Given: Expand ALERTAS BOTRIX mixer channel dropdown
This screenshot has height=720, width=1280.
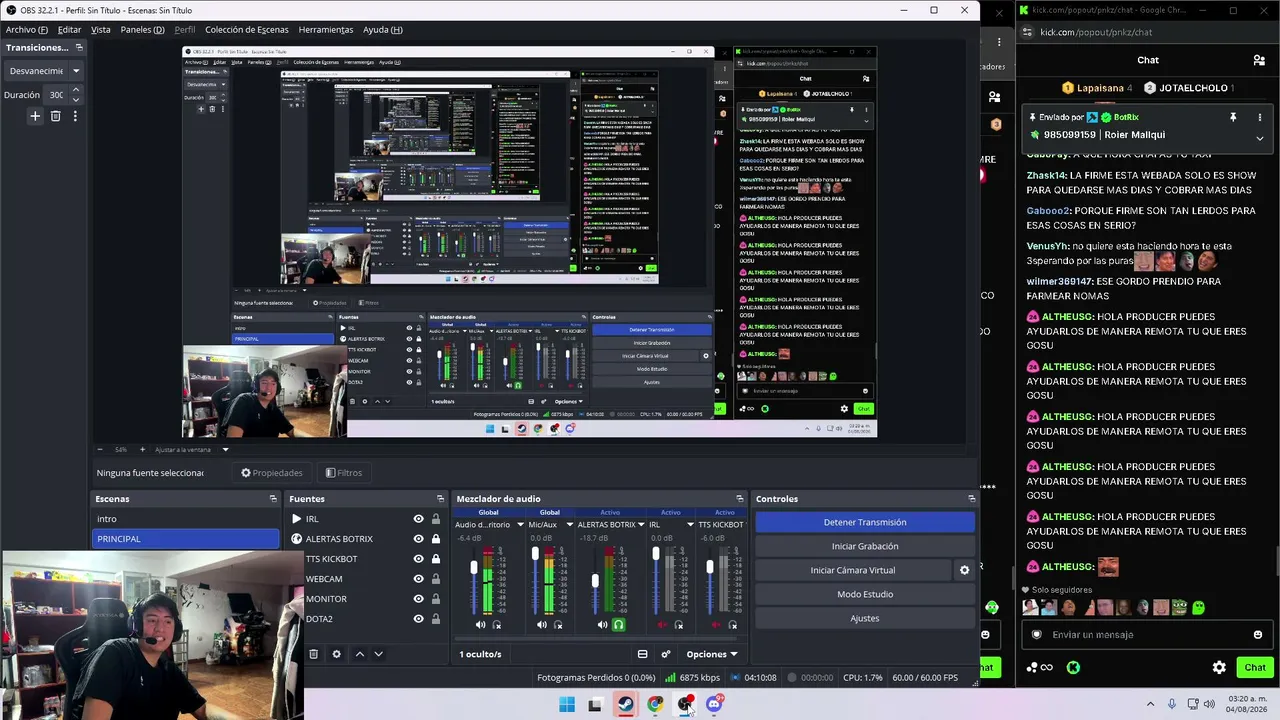Looking at the screenshot, I should 641,525.
